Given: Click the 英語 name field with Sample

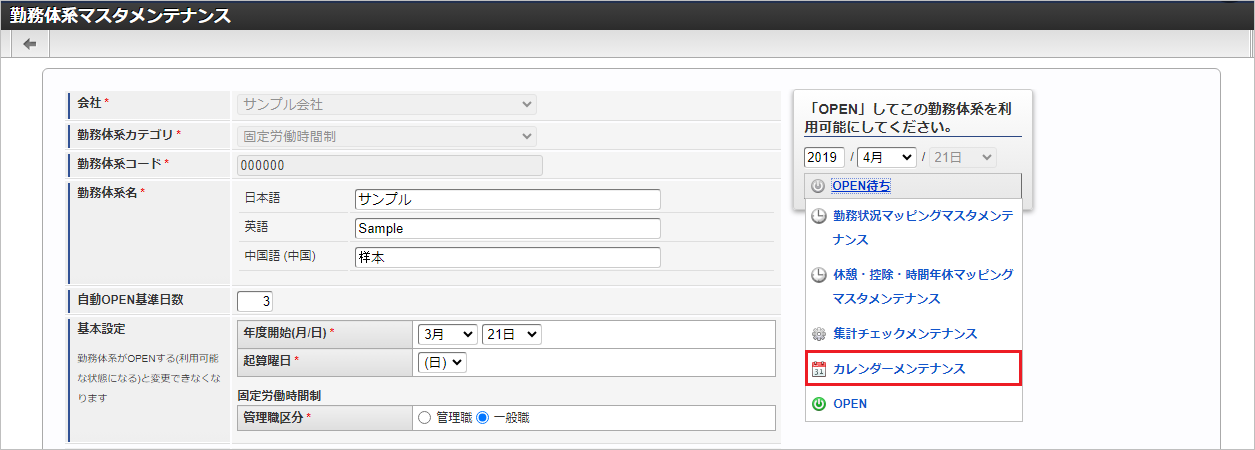Looking at the screenshot, I should 508,228.
